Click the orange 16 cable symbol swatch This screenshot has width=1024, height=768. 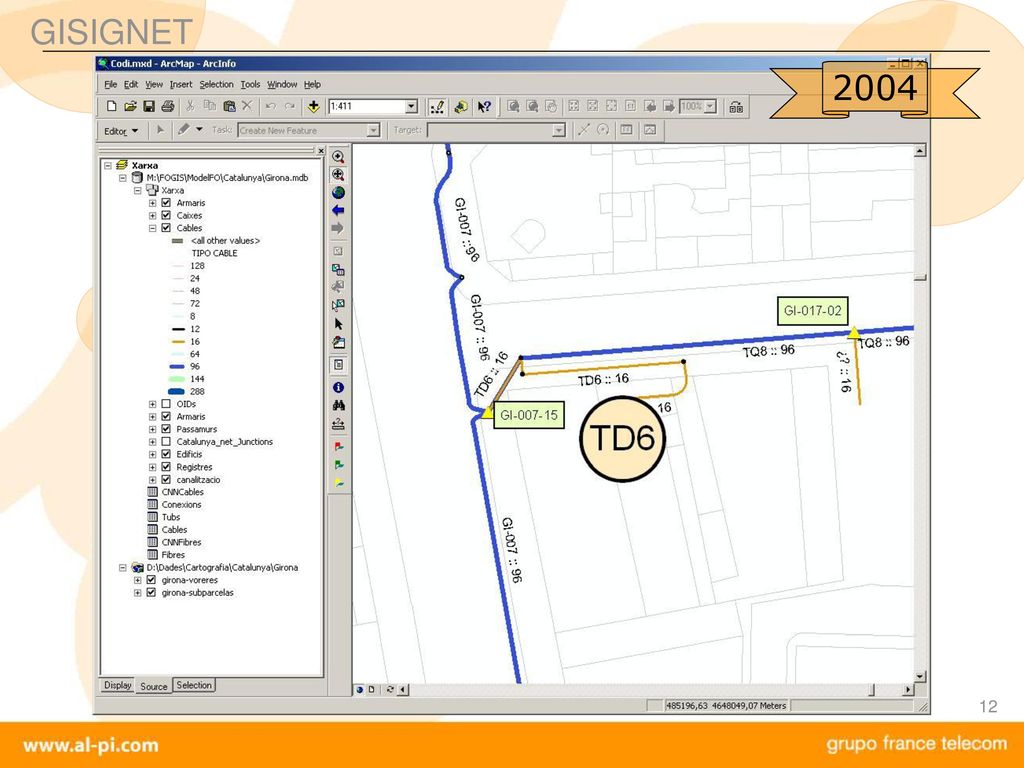coord(177,342)
